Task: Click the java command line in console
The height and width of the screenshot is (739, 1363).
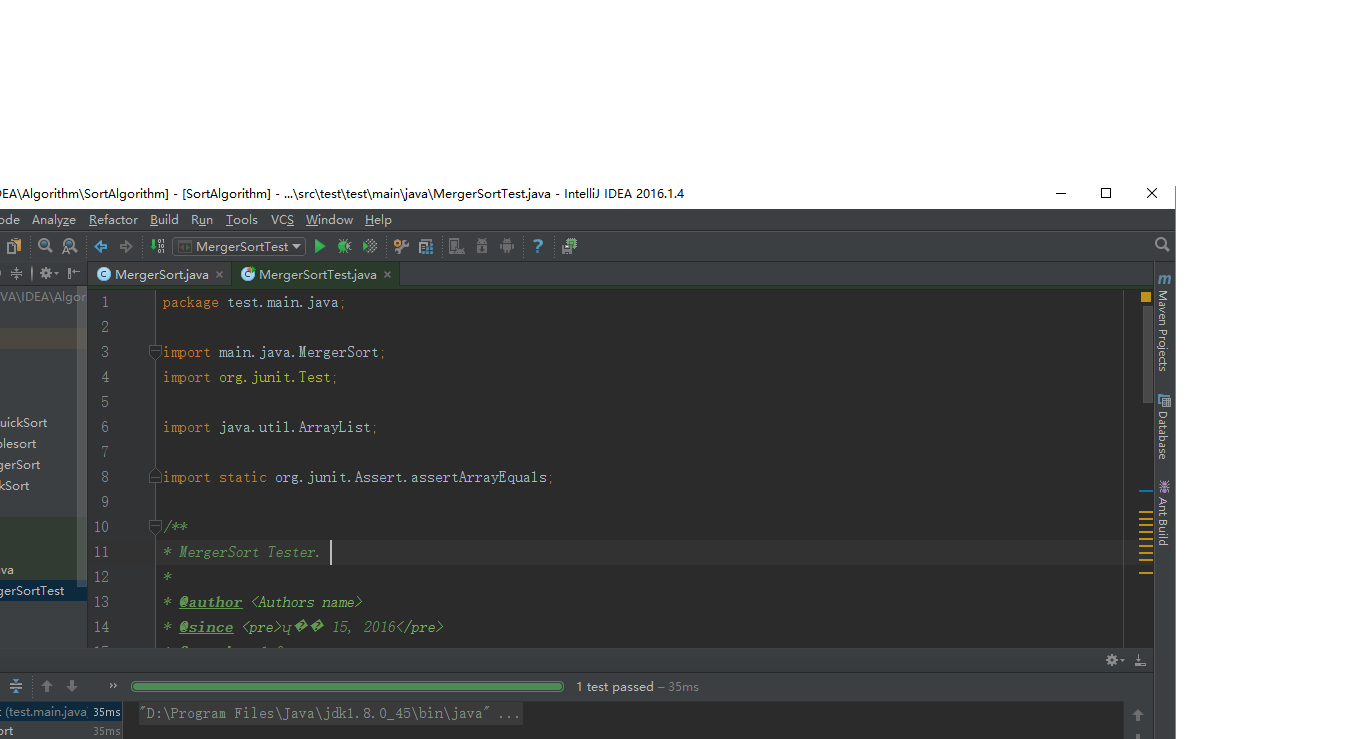Action: coord(330,714)
